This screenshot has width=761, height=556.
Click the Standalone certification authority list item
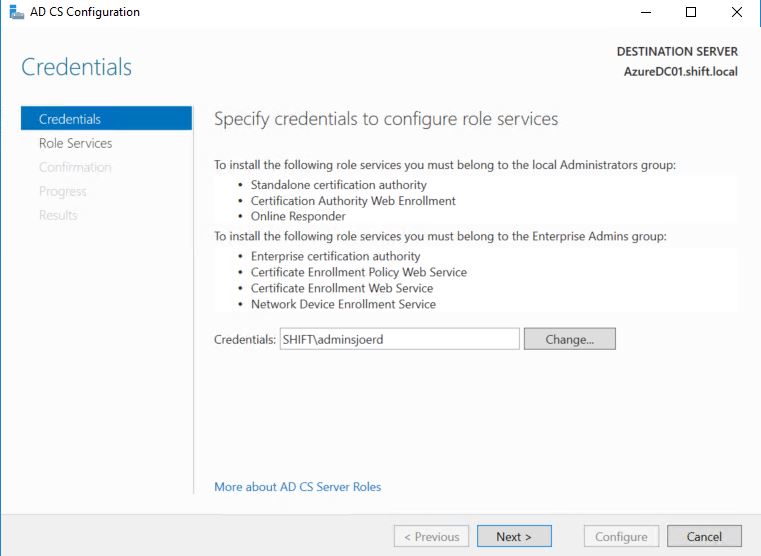tap(338, 185)
